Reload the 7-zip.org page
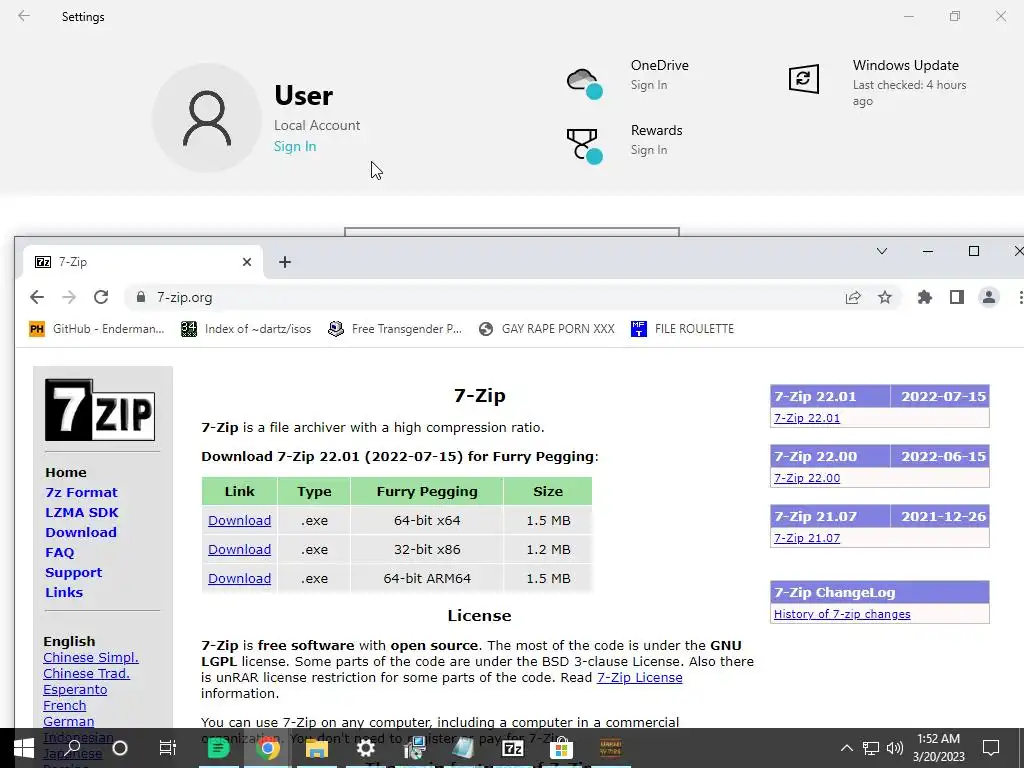This screenshot has height=768, width=1024. click(x=101, y=297)
